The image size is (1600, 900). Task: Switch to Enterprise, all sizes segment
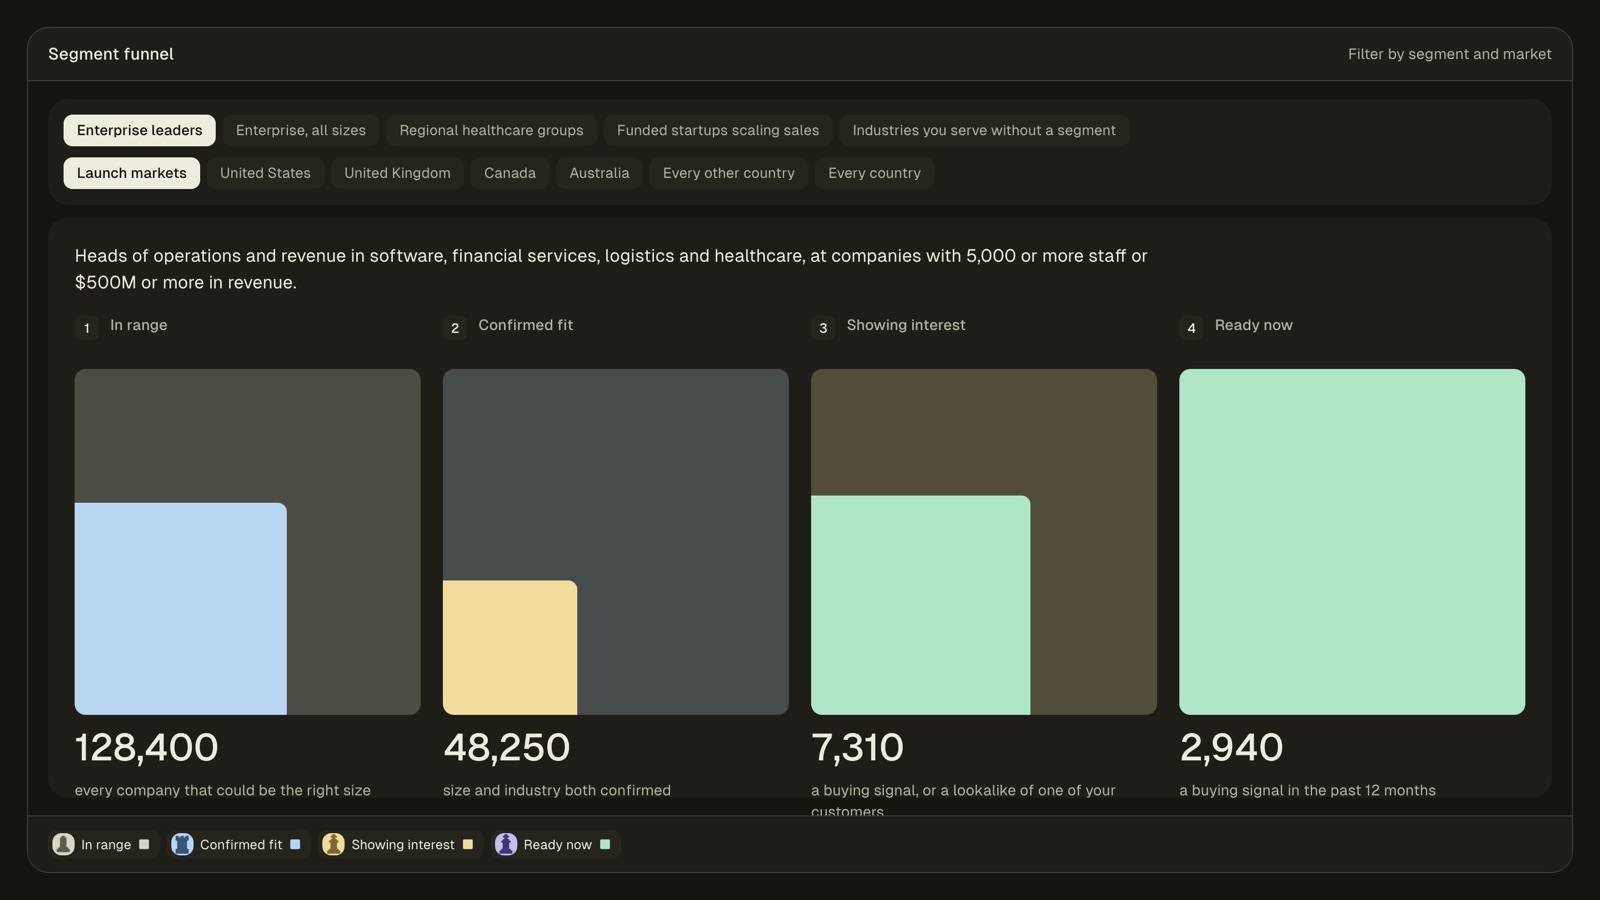pos(301,130)
